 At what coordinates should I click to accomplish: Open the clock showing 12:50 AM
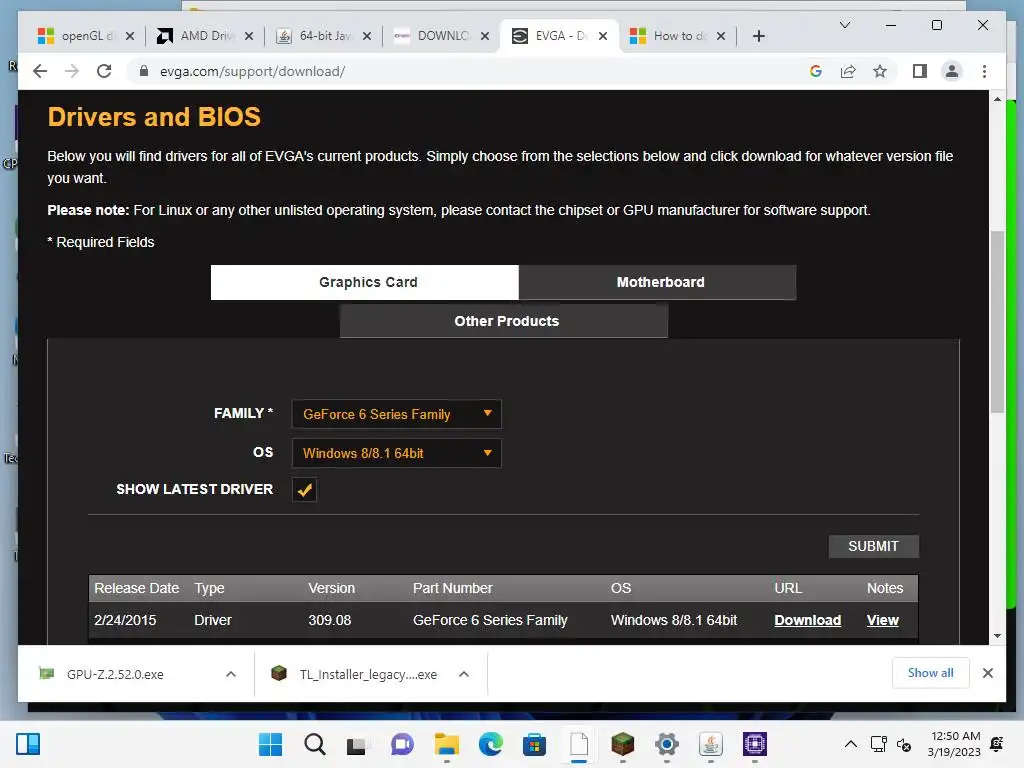click(954, 744)
